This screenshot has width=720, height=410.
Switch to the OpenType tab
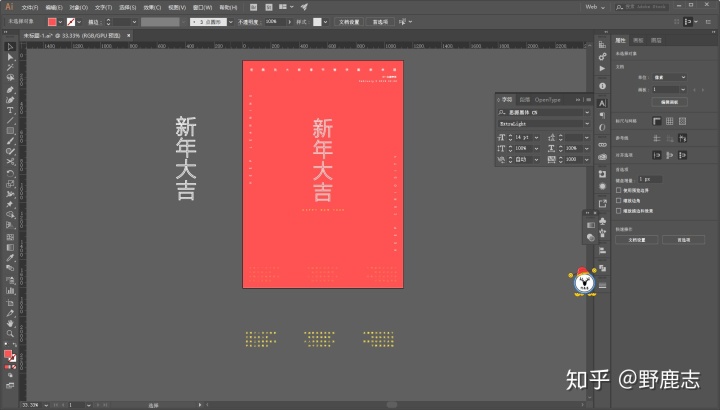click(x=547, y=100)
